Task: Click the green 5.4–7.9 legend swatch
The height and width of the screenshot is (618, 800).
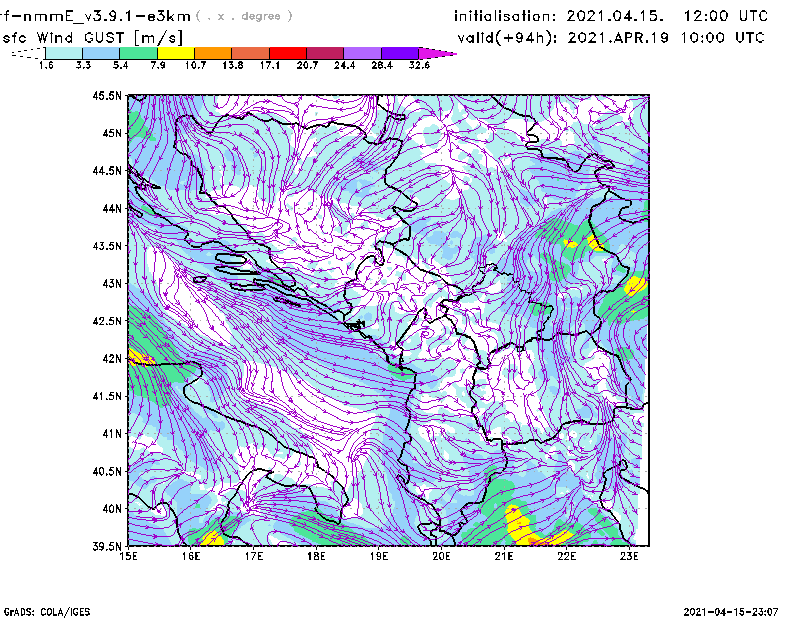Action: [138, 53]
